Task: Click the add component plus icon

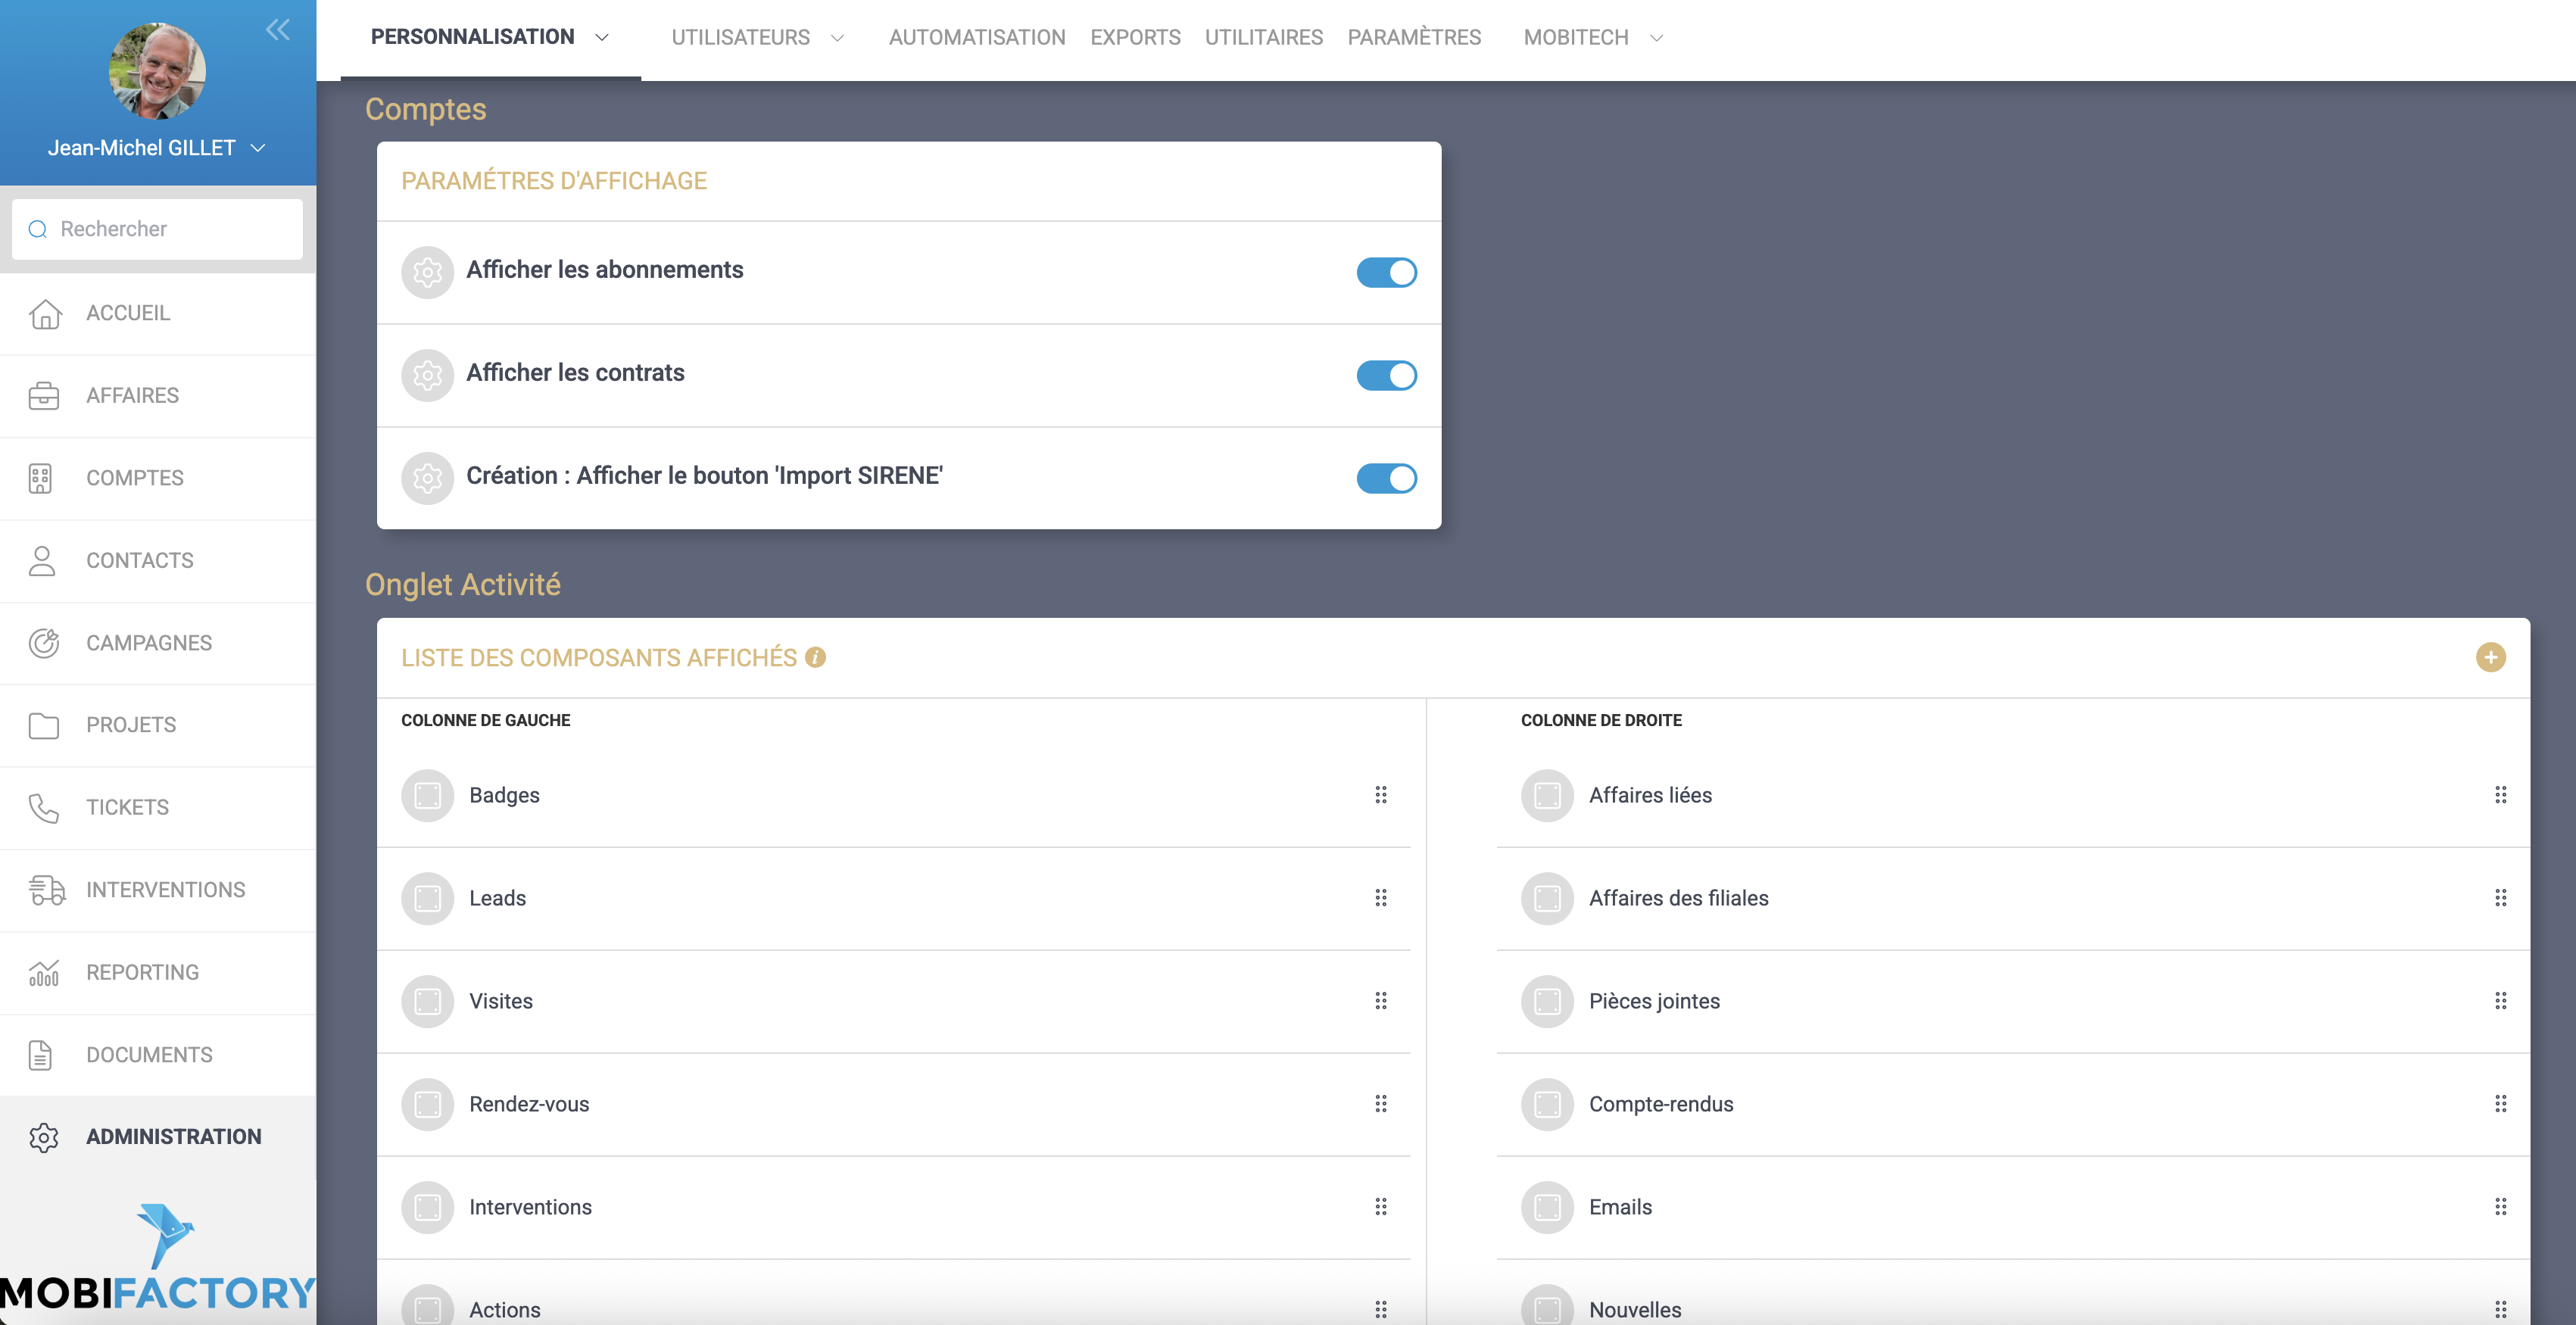Action: coord(2490,657)
